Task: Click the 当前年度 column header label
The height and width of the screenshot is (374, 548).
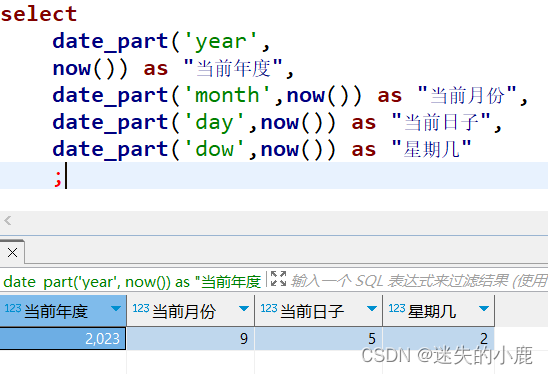Action: pyautogui.click(x=56, y=311)
